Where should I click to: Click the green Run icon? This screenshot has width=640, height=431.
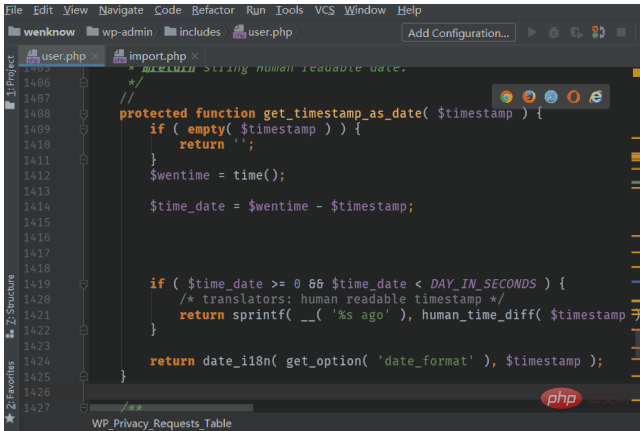[532, 32]
